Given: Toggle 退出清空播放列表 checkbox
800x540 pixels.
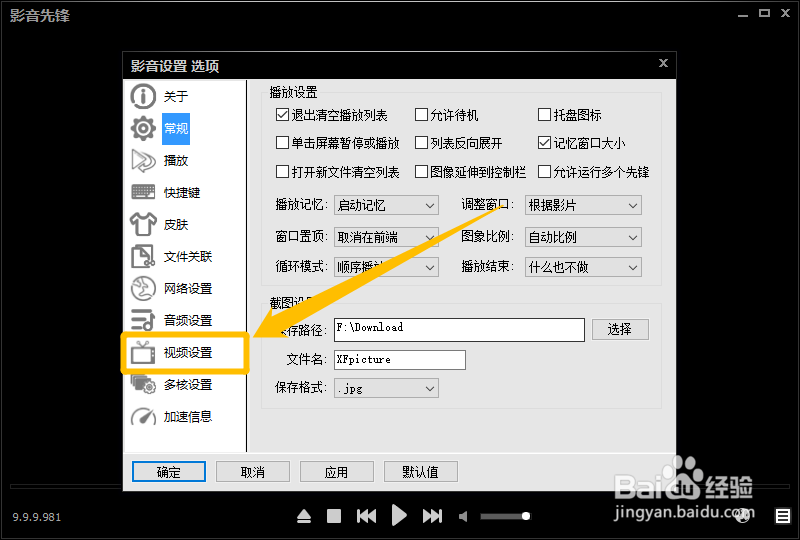Looking at the screenshot, I should click(282, 115).
